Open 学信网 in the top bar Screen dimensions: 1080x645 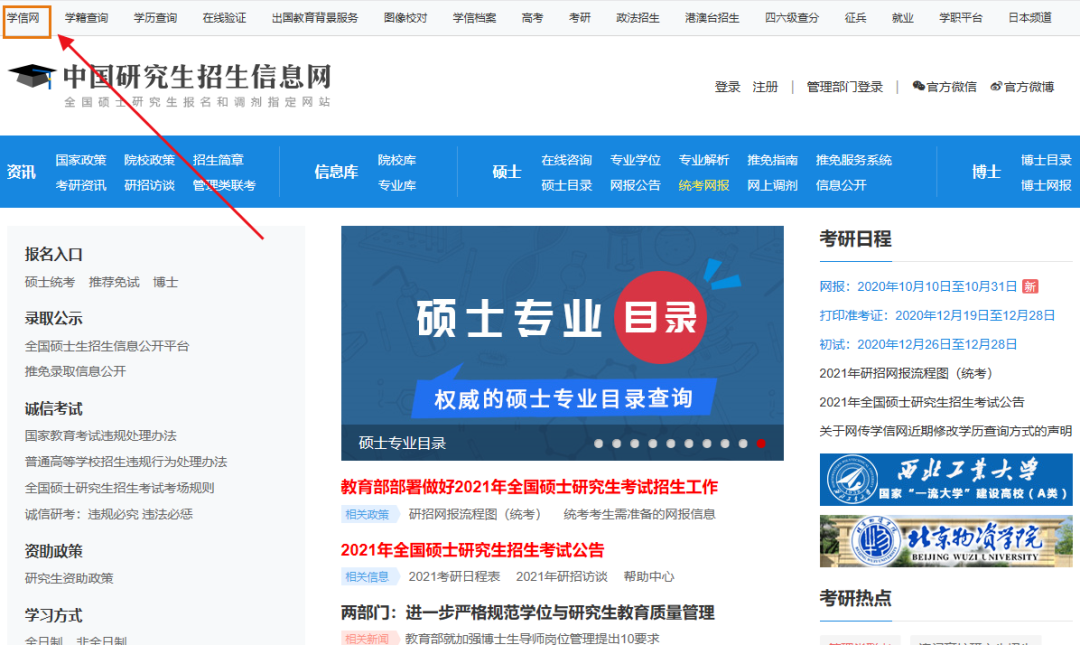point(24,18)
